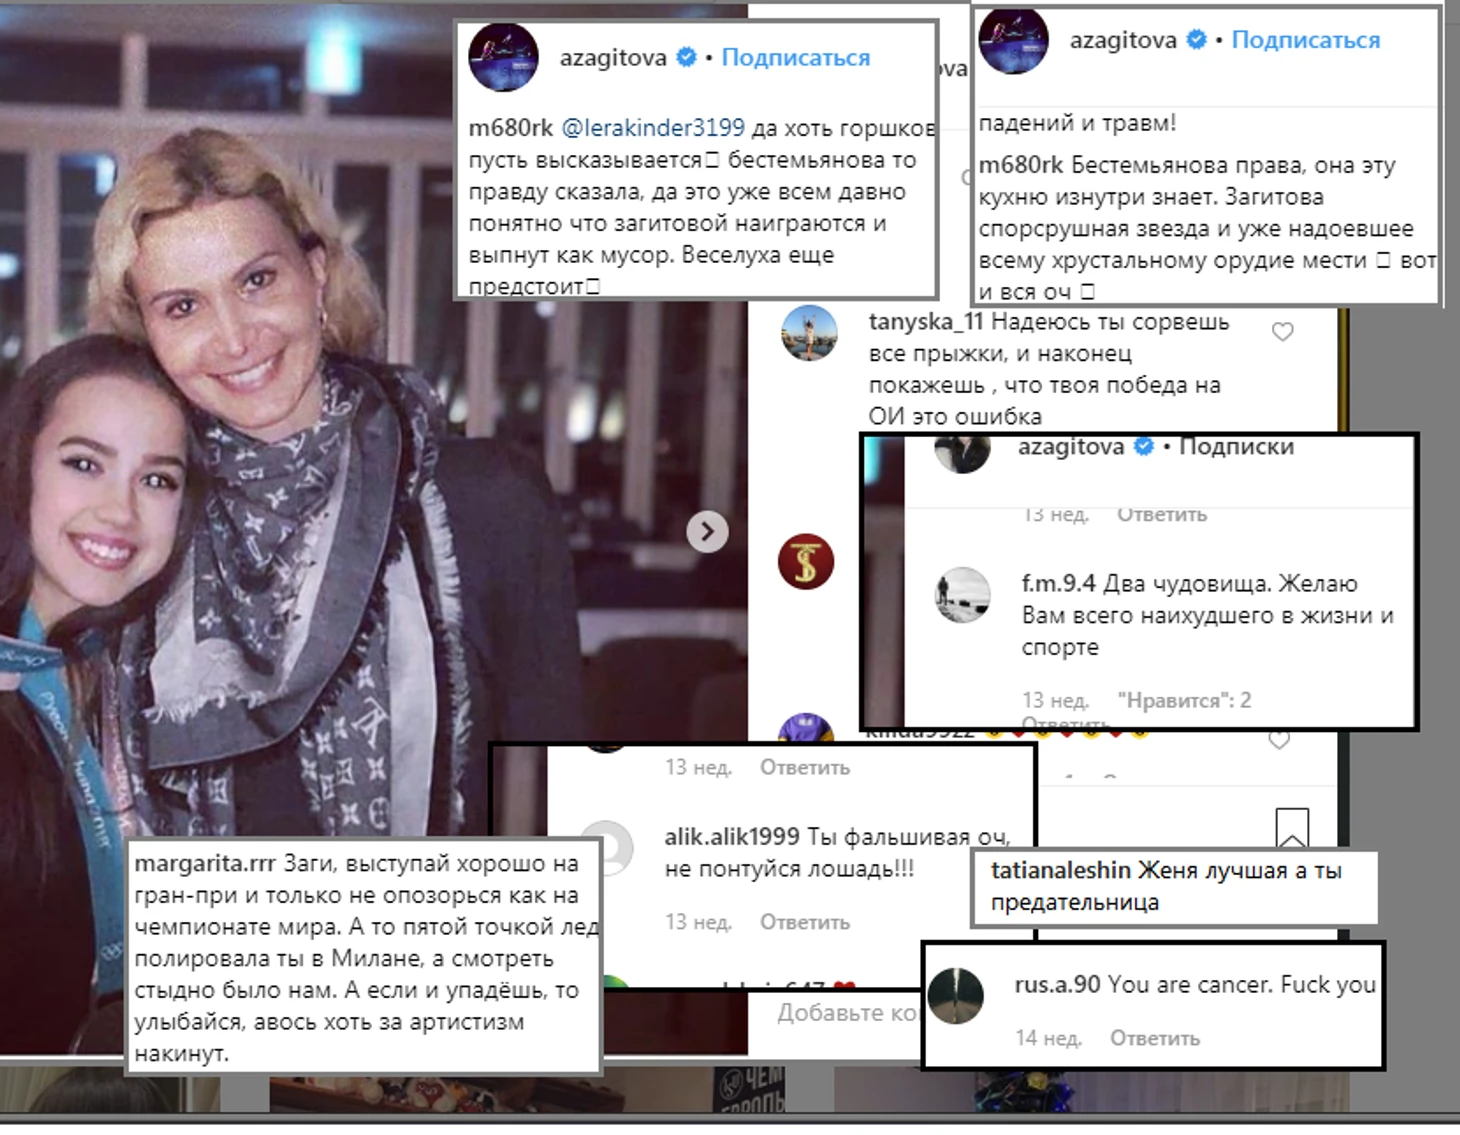Follow azagitova via Подписаться in right box
The height and width of the screenshot is (1135, 1460).
point(1305,40)
